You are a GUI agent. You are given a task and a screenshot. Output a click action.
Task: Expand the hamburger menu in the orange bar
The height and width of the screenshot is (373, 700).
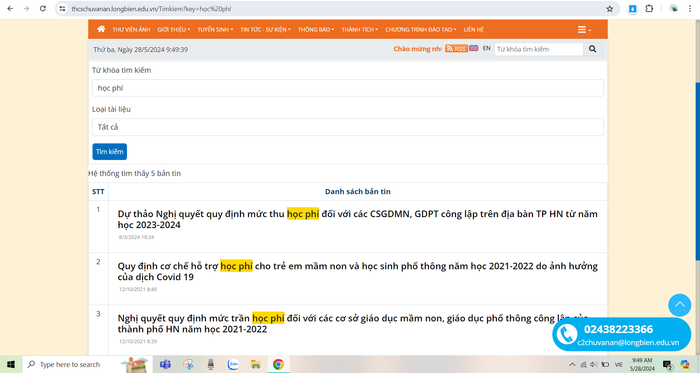pos(584,29)
